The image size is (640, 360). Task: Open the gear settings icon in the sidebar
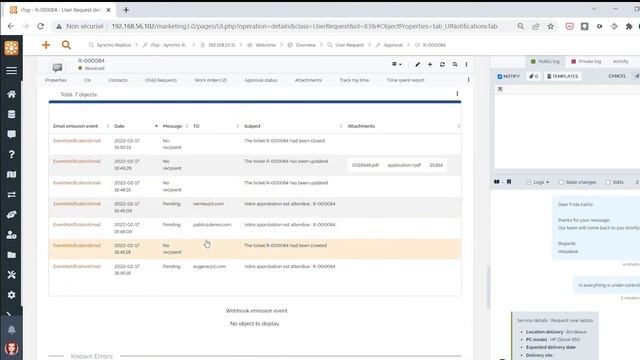(11, 295)
